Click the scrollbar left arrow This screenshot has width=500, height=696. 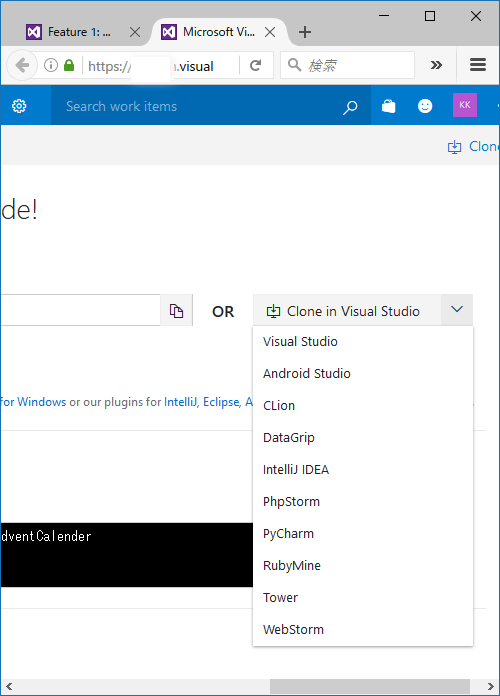(x=9, y=686)
